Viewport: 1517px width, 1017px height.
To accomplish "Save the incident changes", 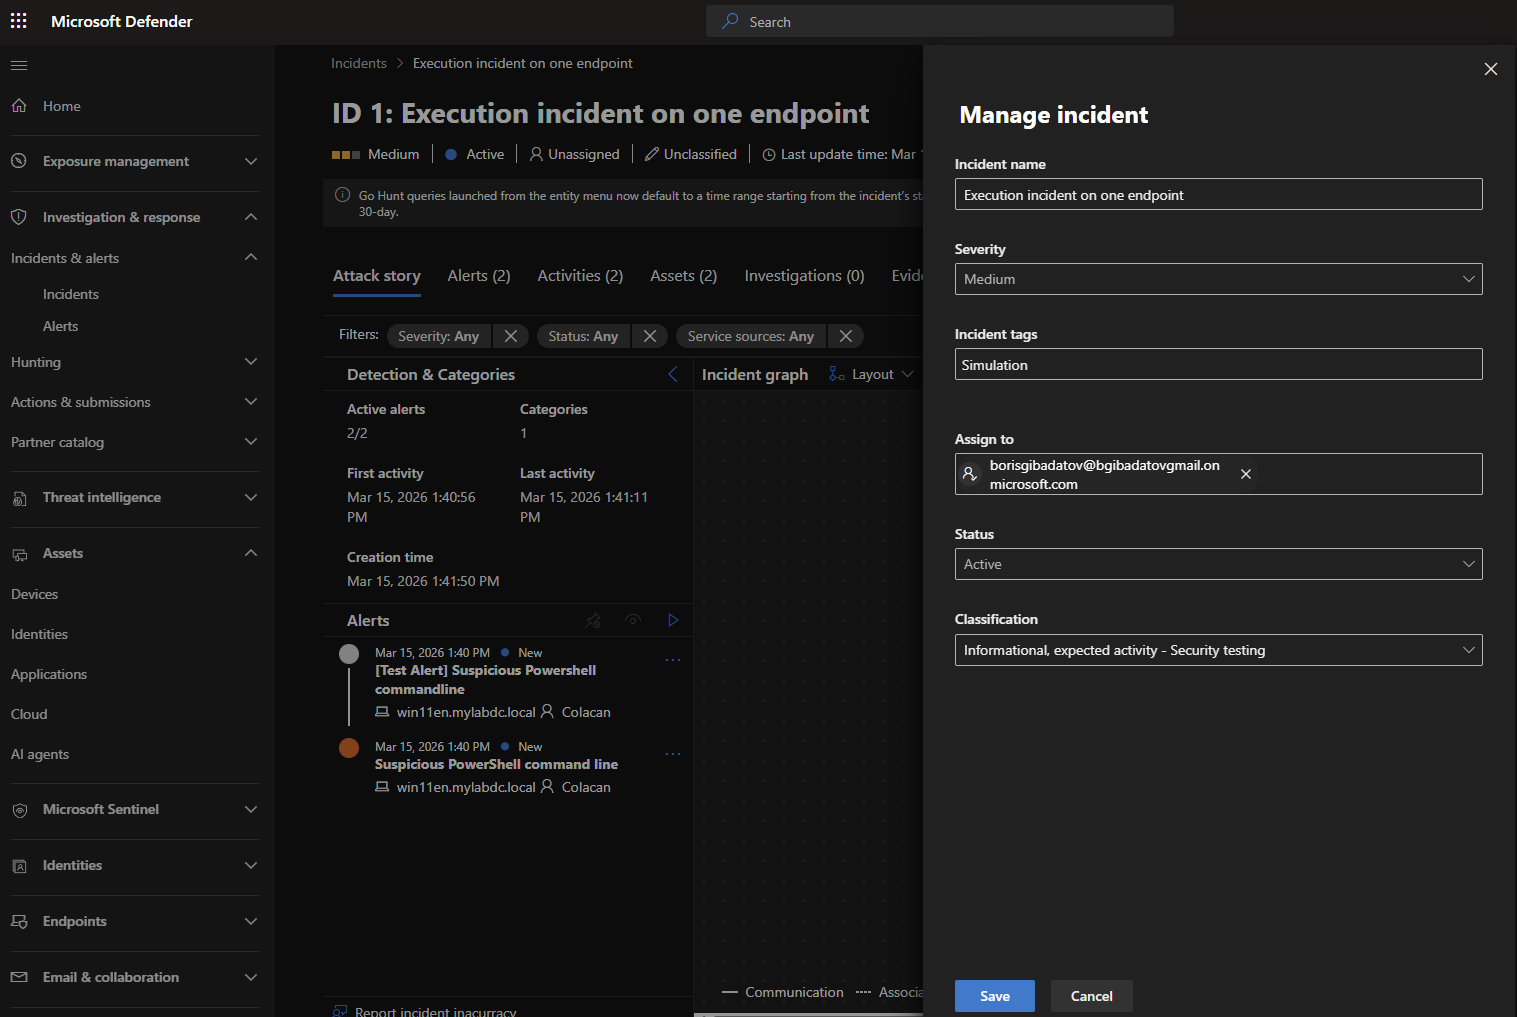I will click(994, 996).
